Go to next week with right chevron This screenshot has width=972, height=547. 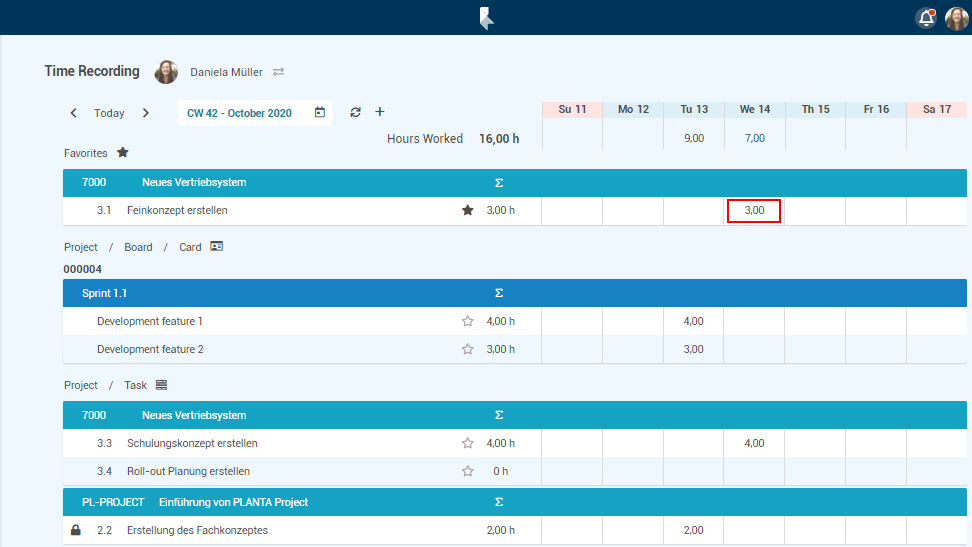[x=146, y=113]
